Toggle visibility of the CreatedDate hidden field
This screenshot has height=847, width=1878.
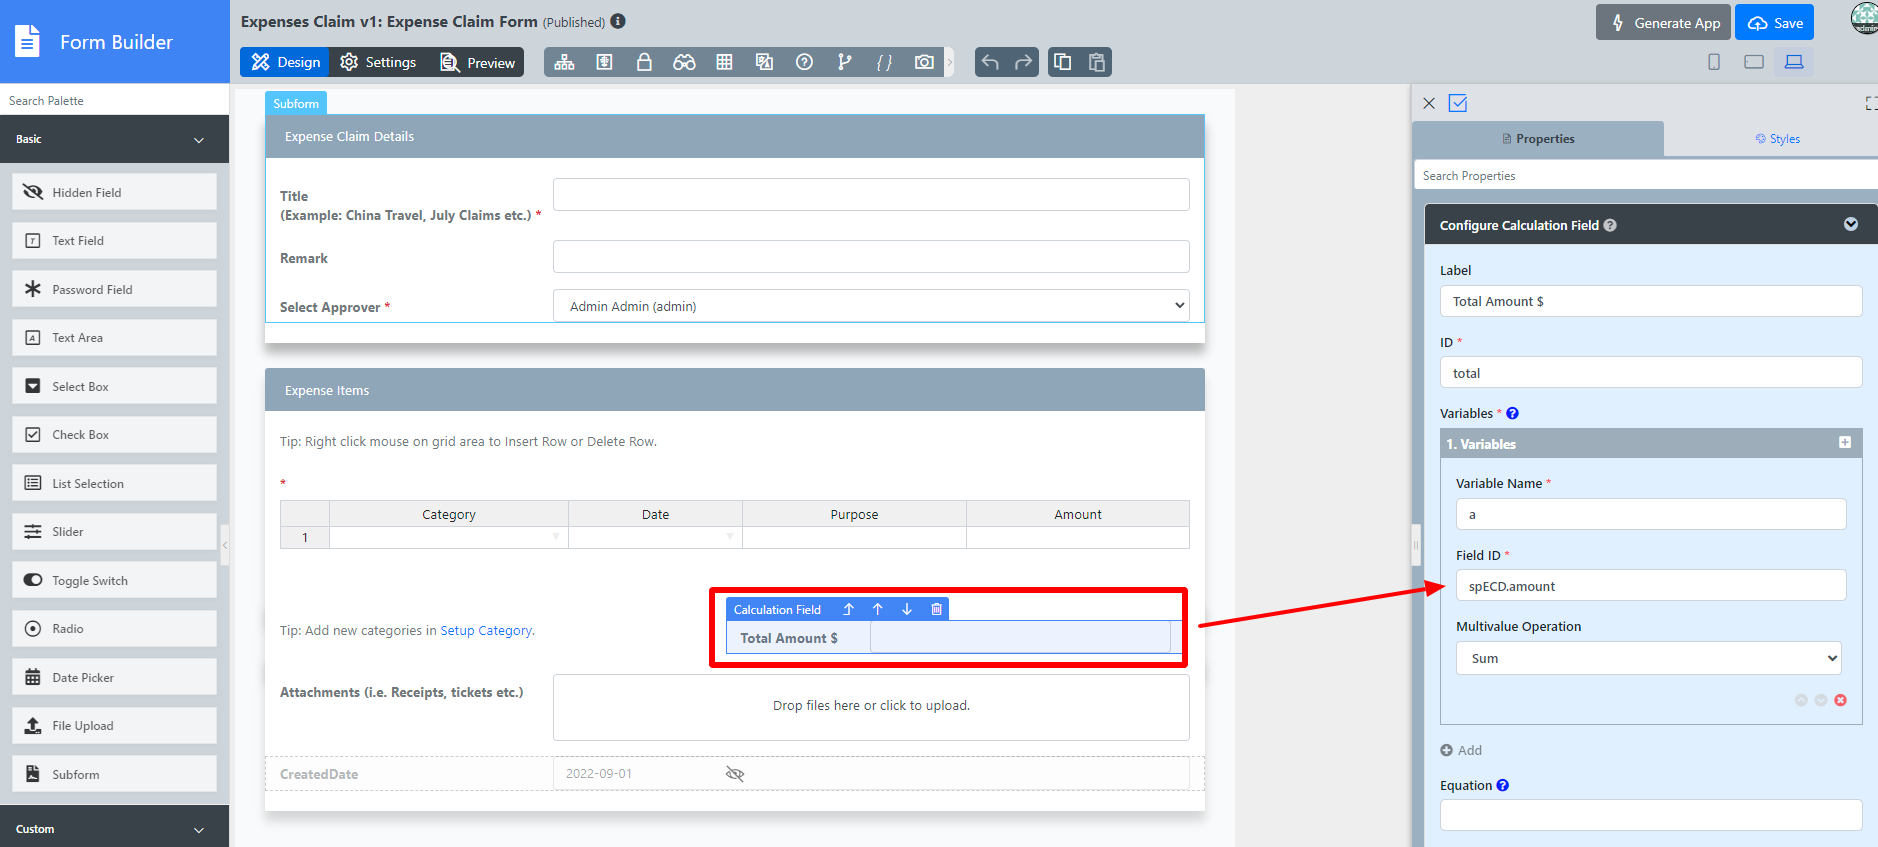click(735, 774)
